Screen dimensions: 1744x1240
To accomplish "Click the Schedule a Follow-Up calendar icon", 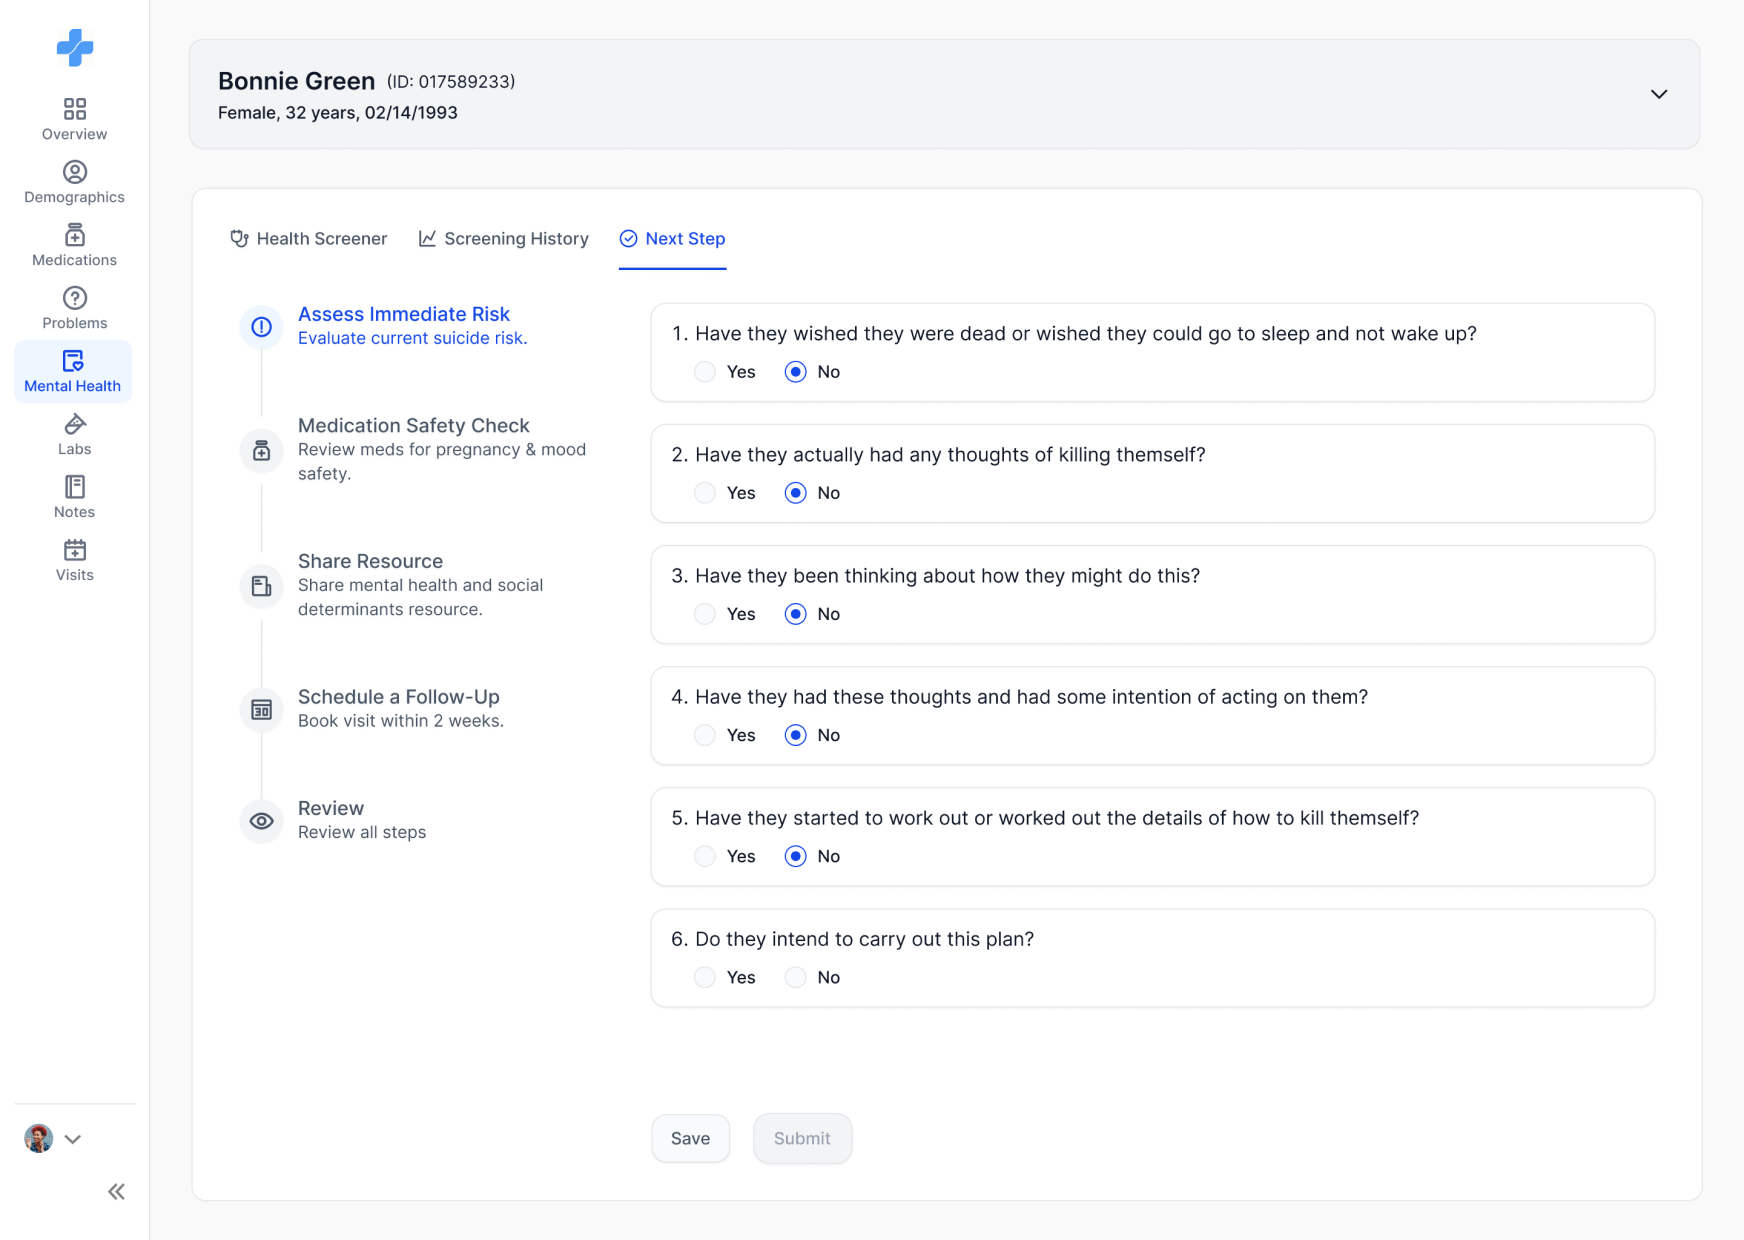I will click(261, 710).
